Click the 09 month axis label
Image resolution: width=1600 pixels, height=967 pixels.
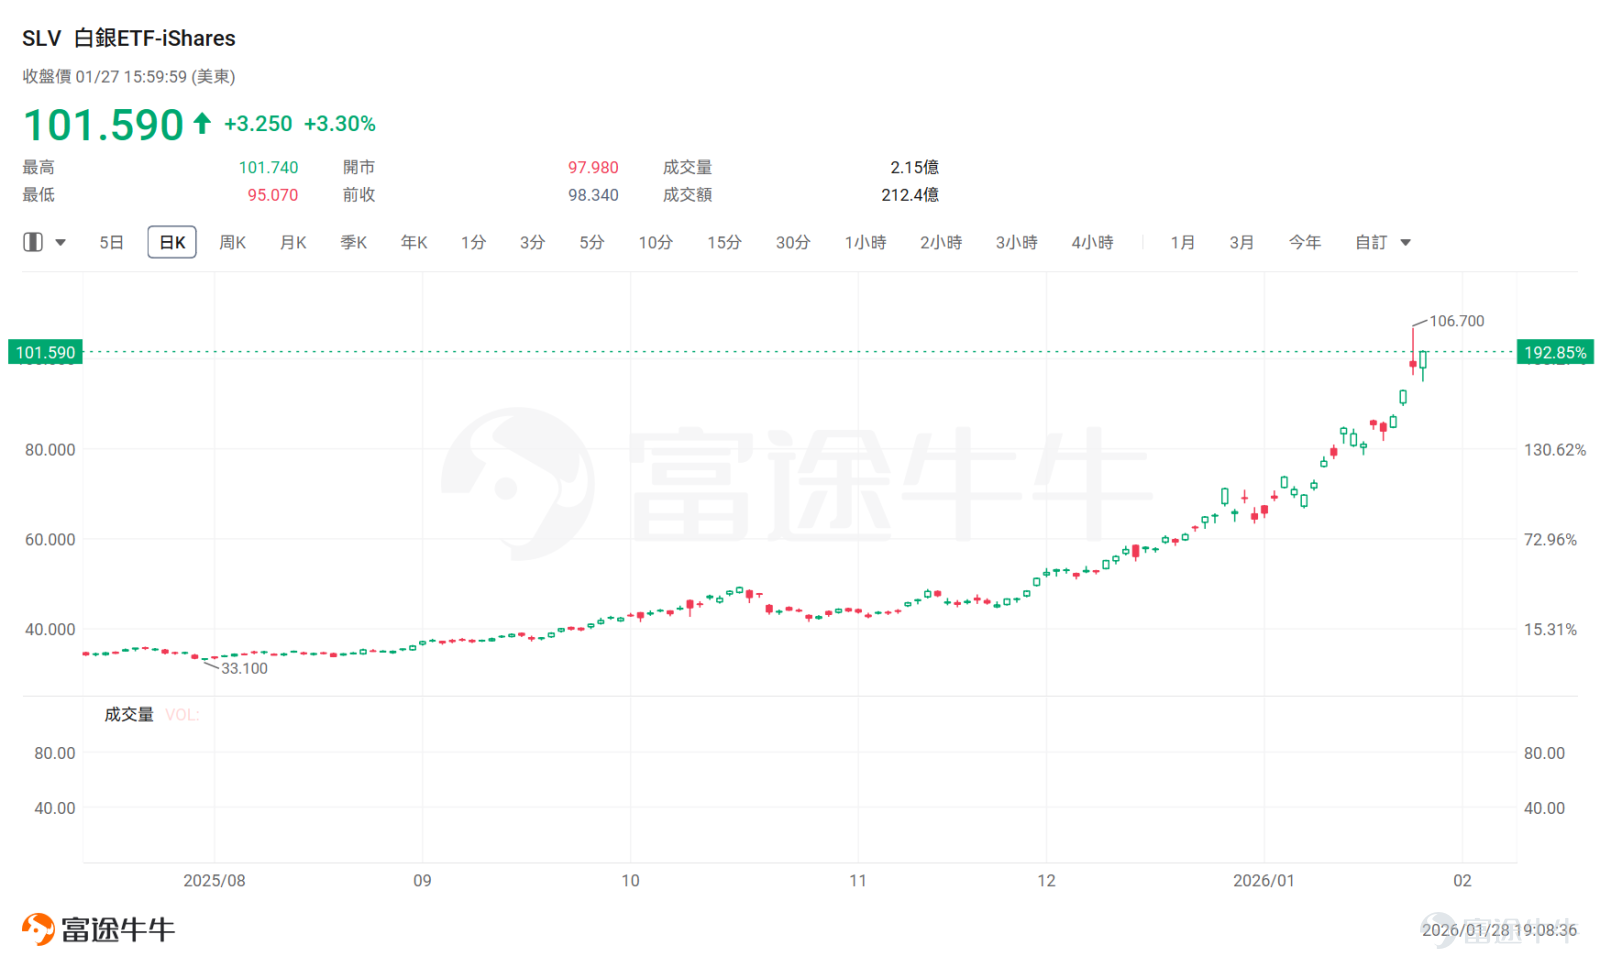coord(422,881)
